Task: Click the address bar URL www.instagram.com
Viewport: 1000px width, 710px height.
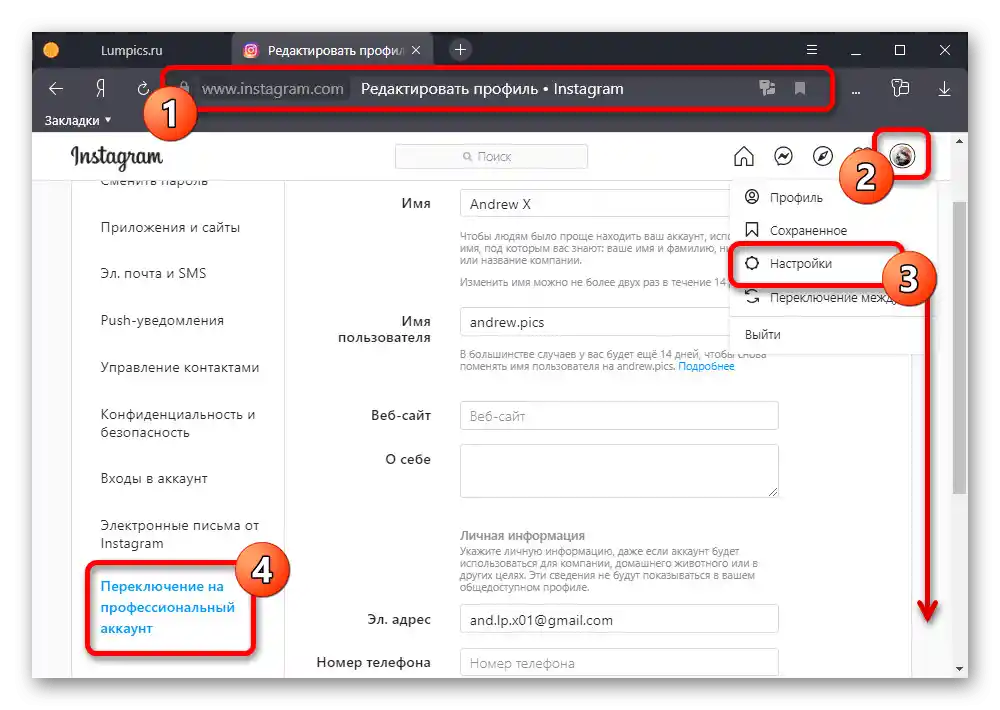Action: point(272,89)
